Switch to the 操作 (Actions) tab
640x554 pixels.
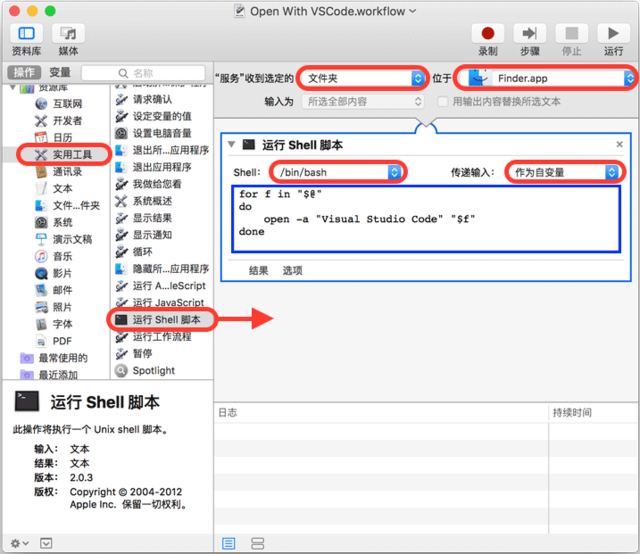pyautogui.click(x=24, y=72)
